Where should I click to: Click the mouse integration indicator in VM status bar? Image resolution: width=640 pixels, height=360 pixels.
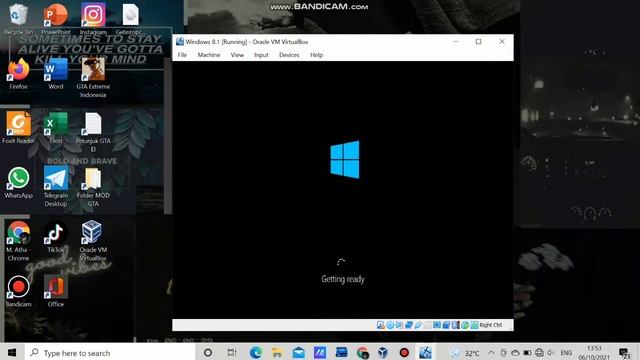[465, 325]
